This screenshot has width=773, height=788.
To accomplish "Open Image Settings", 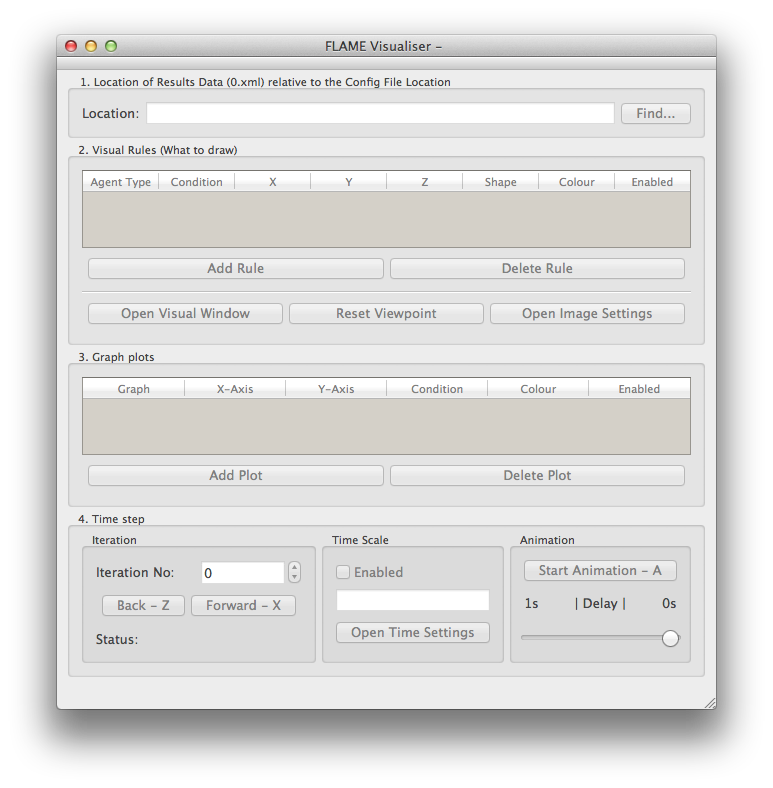I will [x=587, y=314].
